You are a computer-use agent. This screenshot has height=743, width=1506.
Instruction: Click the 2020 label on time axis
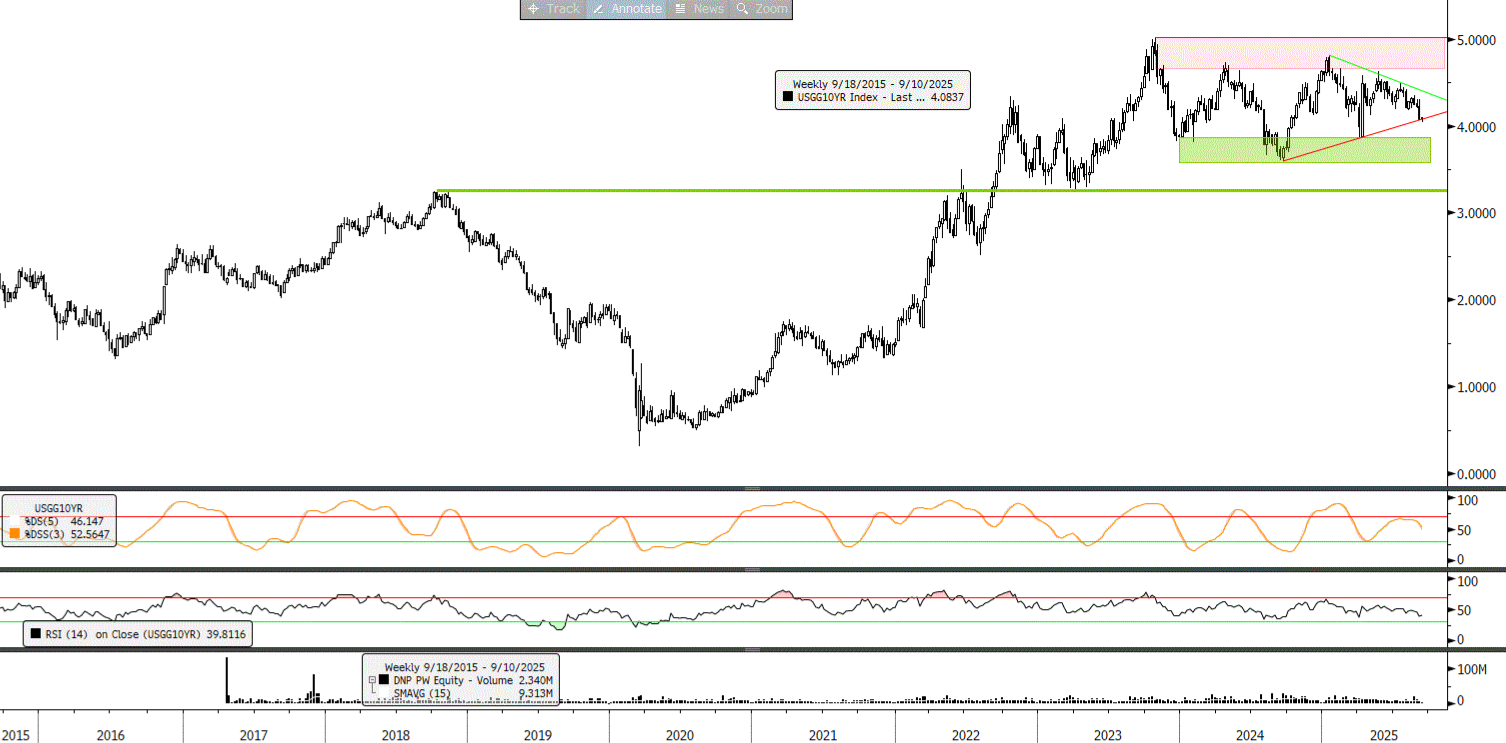679,735
